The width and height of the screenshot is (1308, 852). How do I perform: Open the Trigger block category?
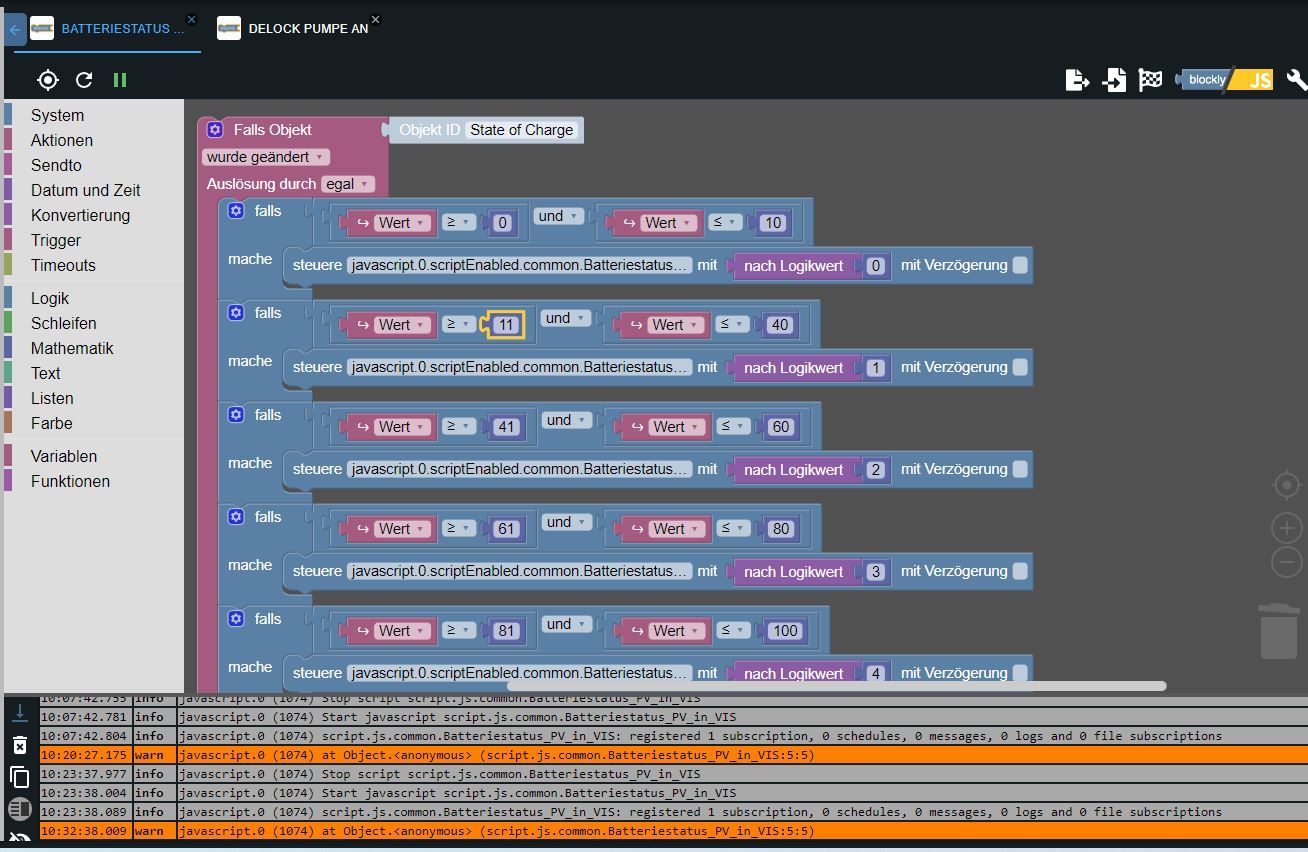point(56,240)
